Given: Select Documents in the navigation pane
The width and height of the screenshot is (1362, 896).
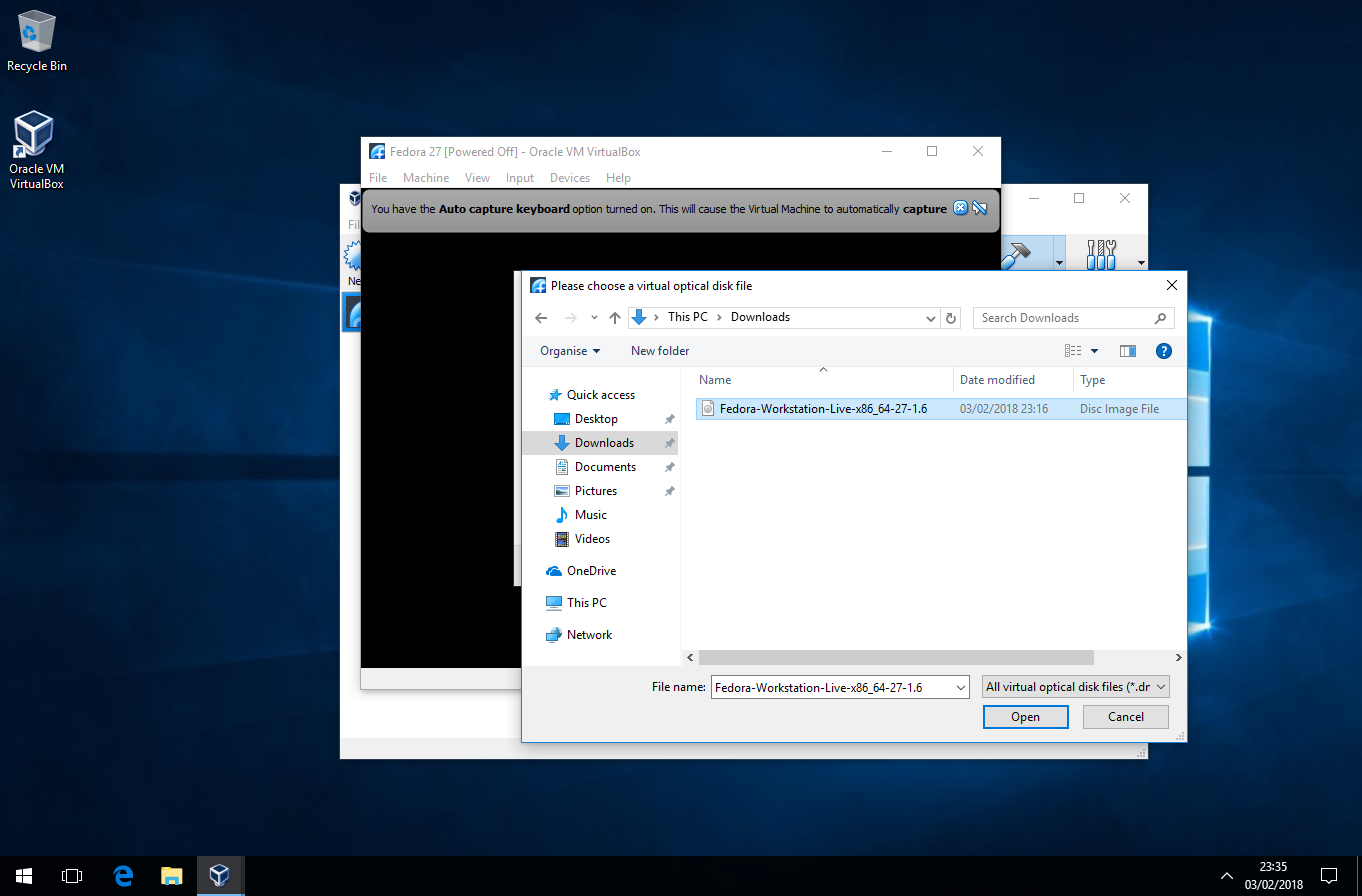Looking at the screenshot, I should [605, 467].
